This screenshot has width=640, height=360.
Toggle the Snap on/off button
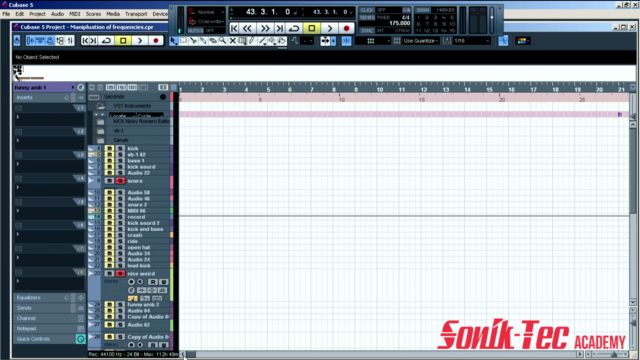347,41
